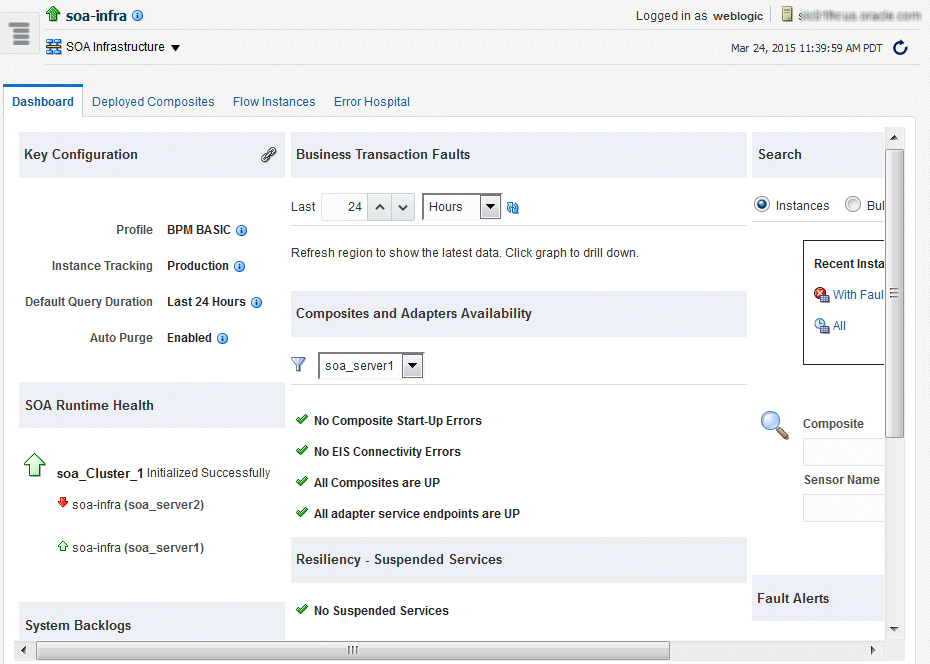
Task: Click the soa-infra info icon in header
Action: 138,16
